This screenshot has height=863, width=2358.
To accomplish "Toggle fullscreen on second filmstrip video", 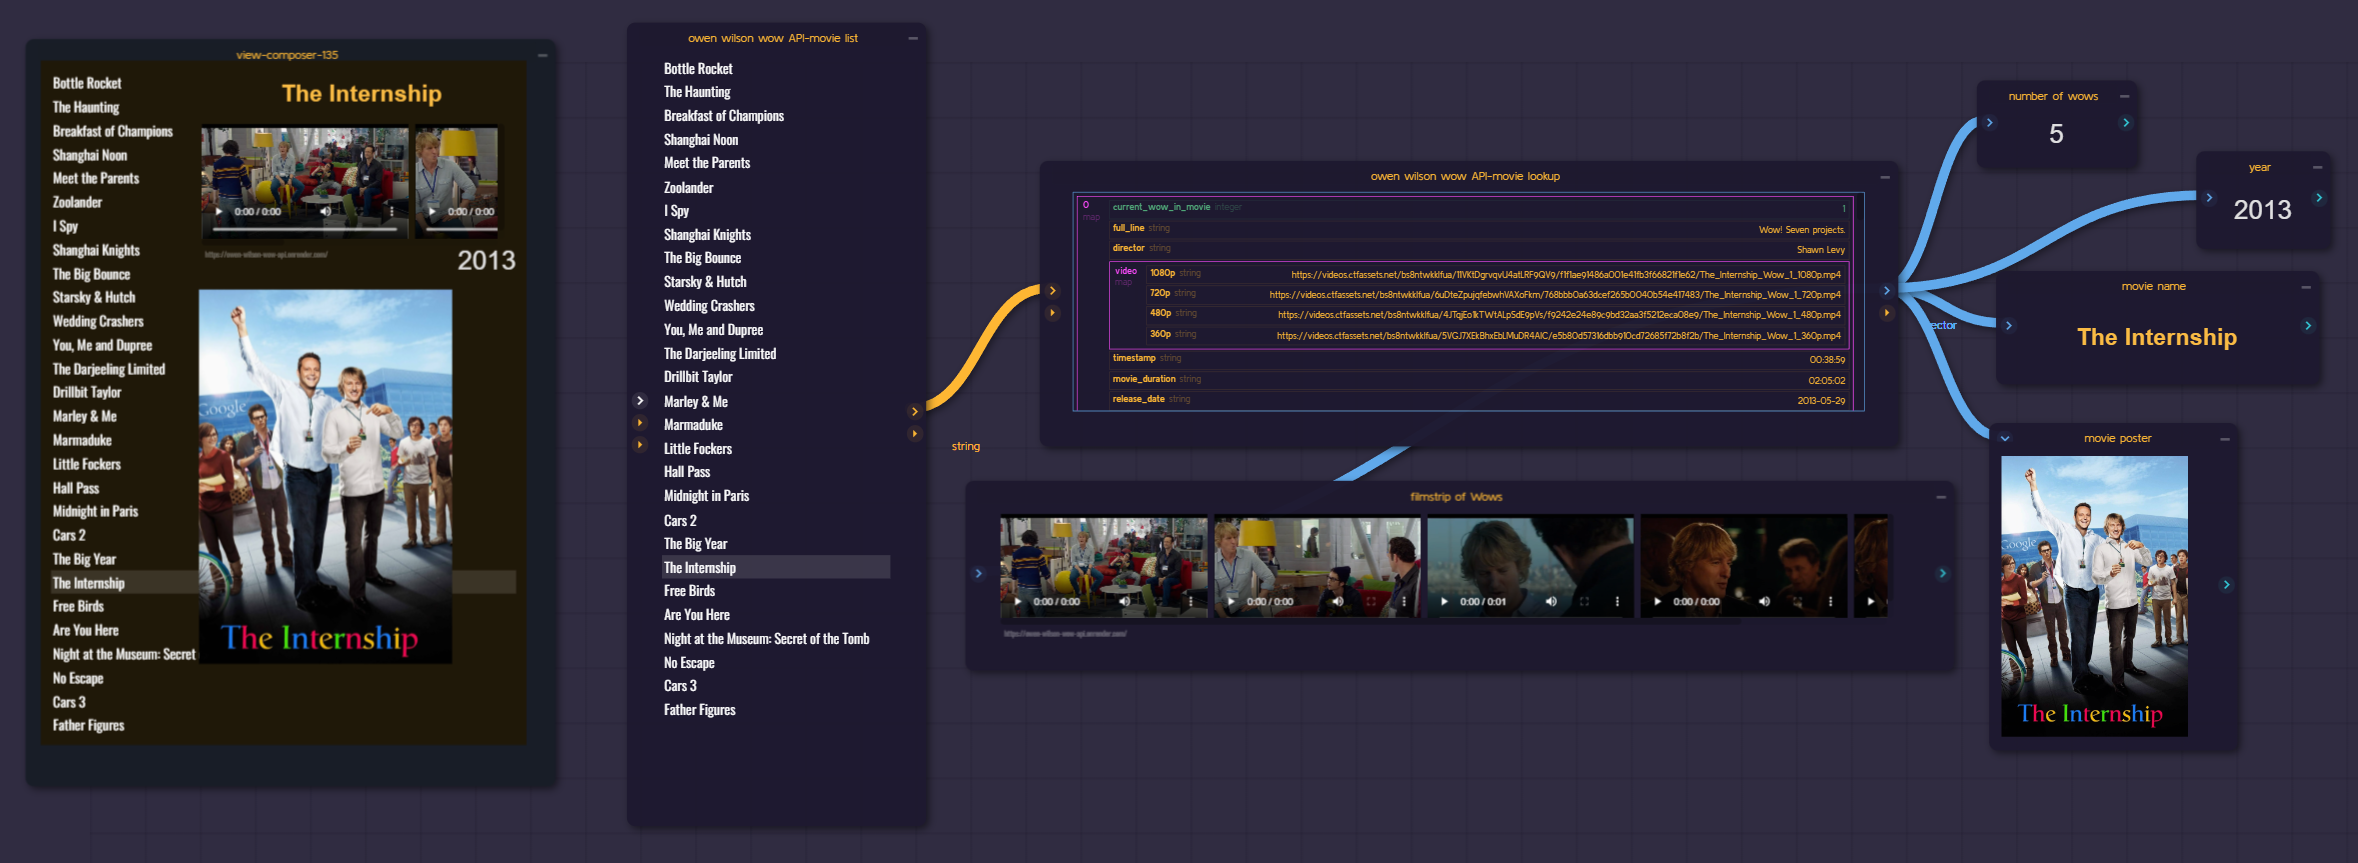I will coord(1371,602).
